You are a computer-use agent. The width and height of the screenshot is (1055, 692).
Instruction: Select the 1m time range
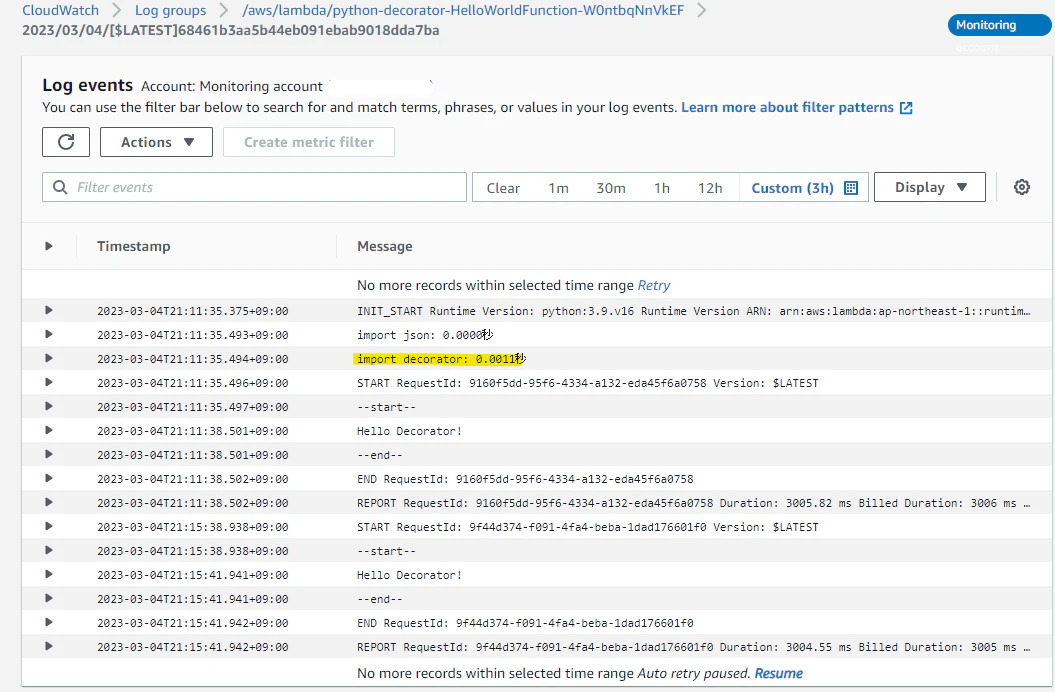(x=558, y=188)
